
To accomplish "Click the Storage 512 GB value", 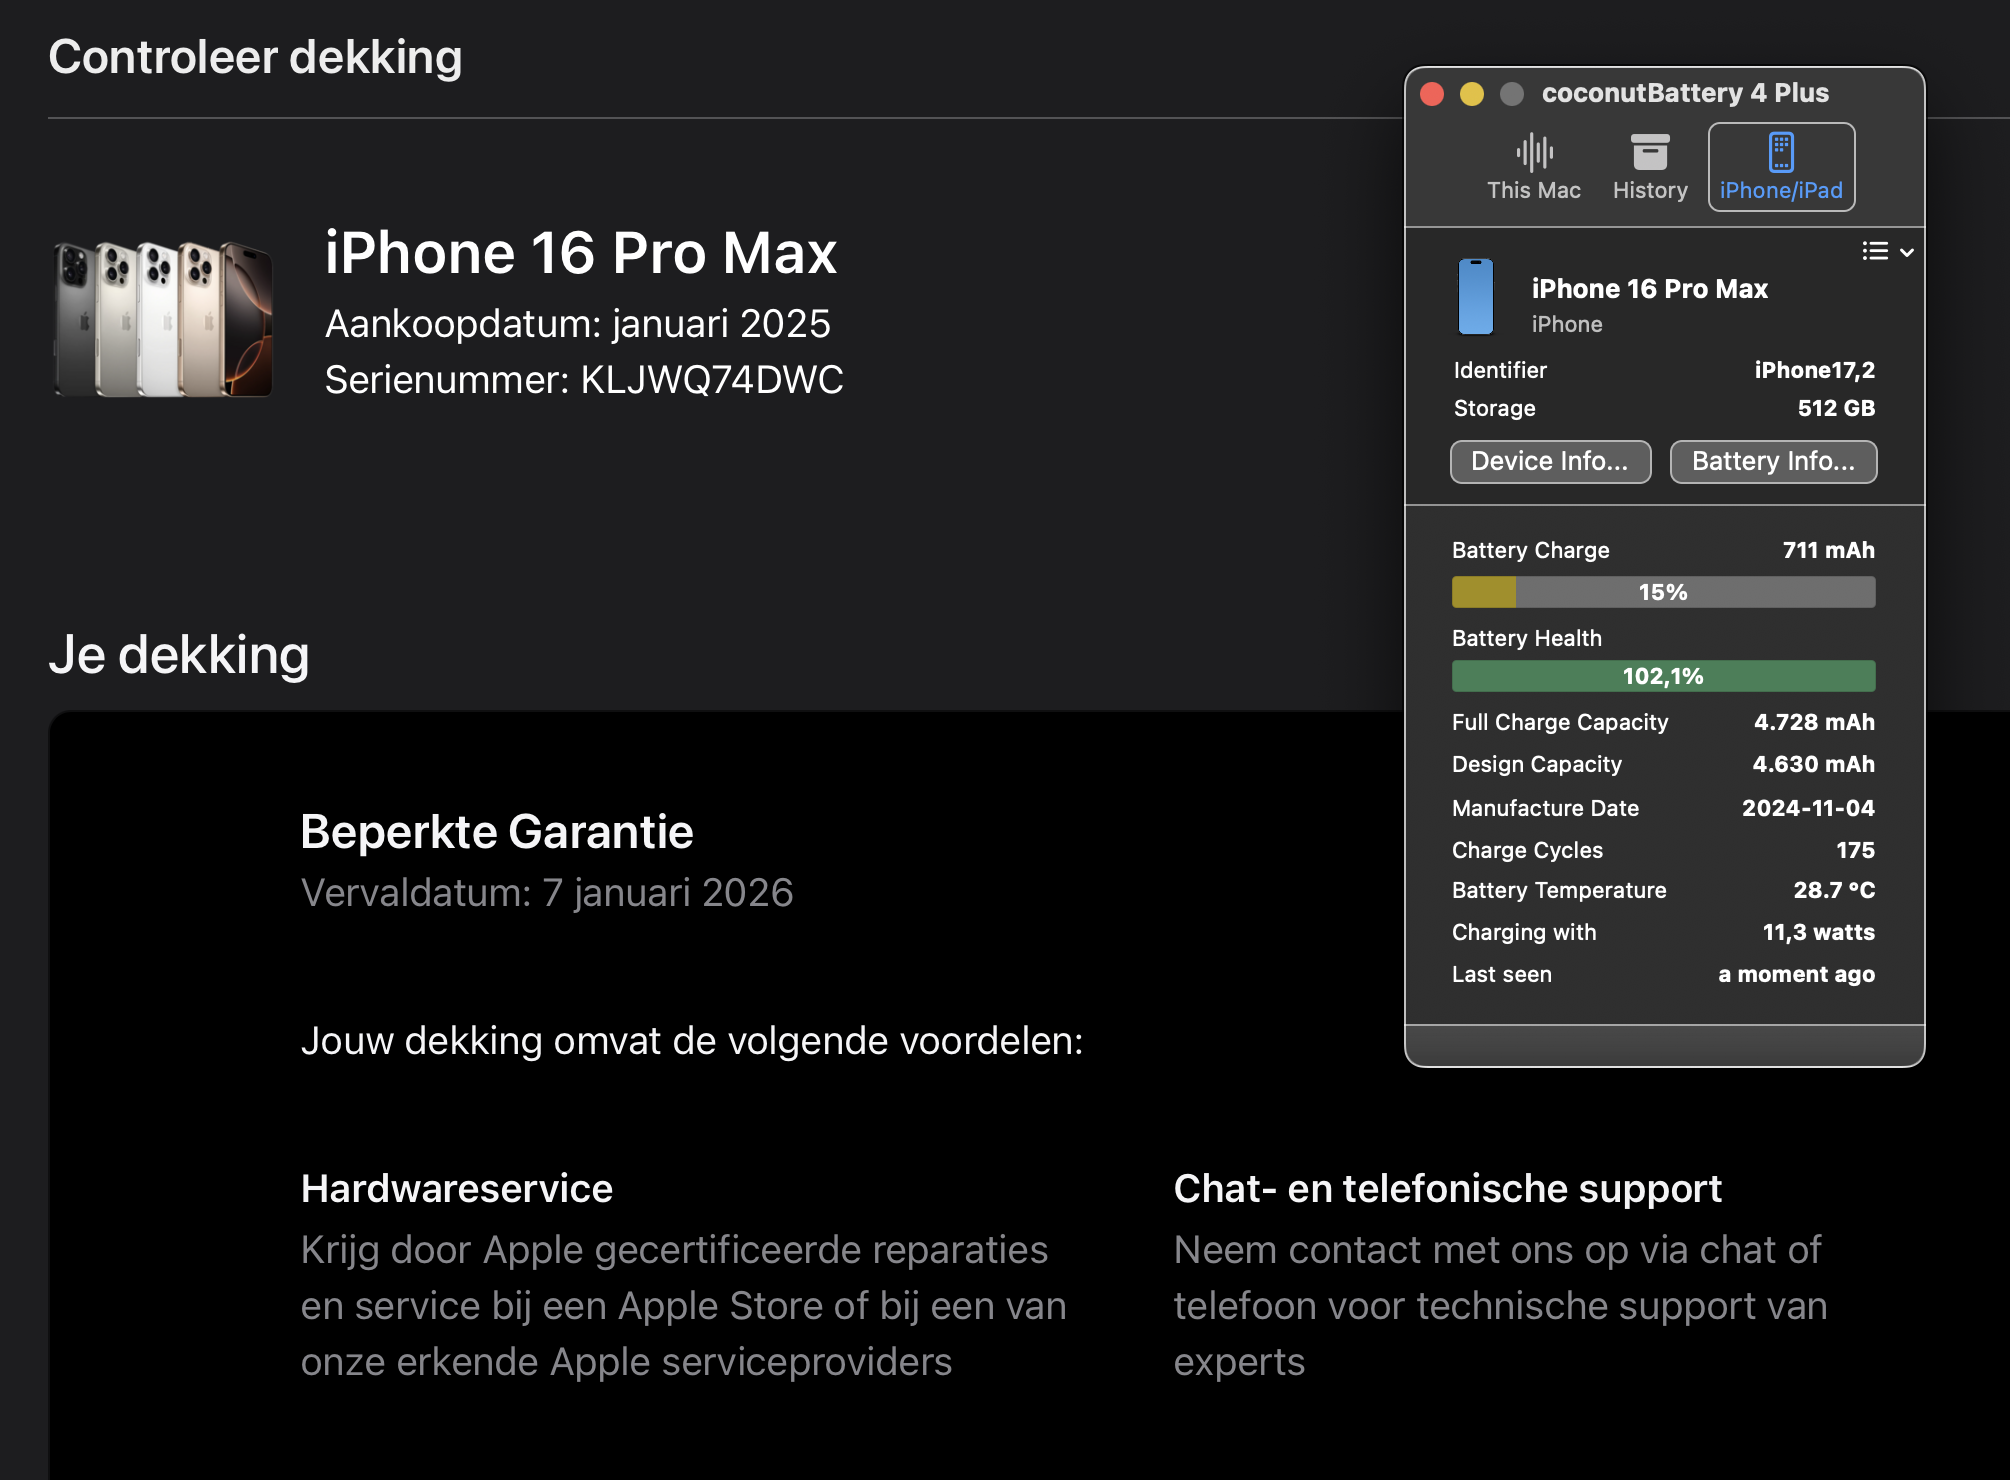I will click(x=1836, y=408).
